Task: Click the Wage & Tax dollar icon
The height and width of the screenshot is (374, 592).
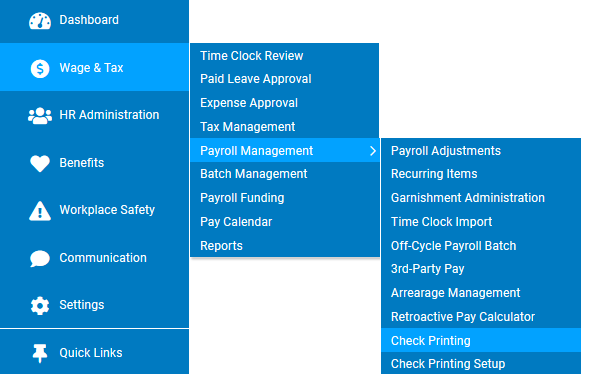Action: [x=40, y=69]
